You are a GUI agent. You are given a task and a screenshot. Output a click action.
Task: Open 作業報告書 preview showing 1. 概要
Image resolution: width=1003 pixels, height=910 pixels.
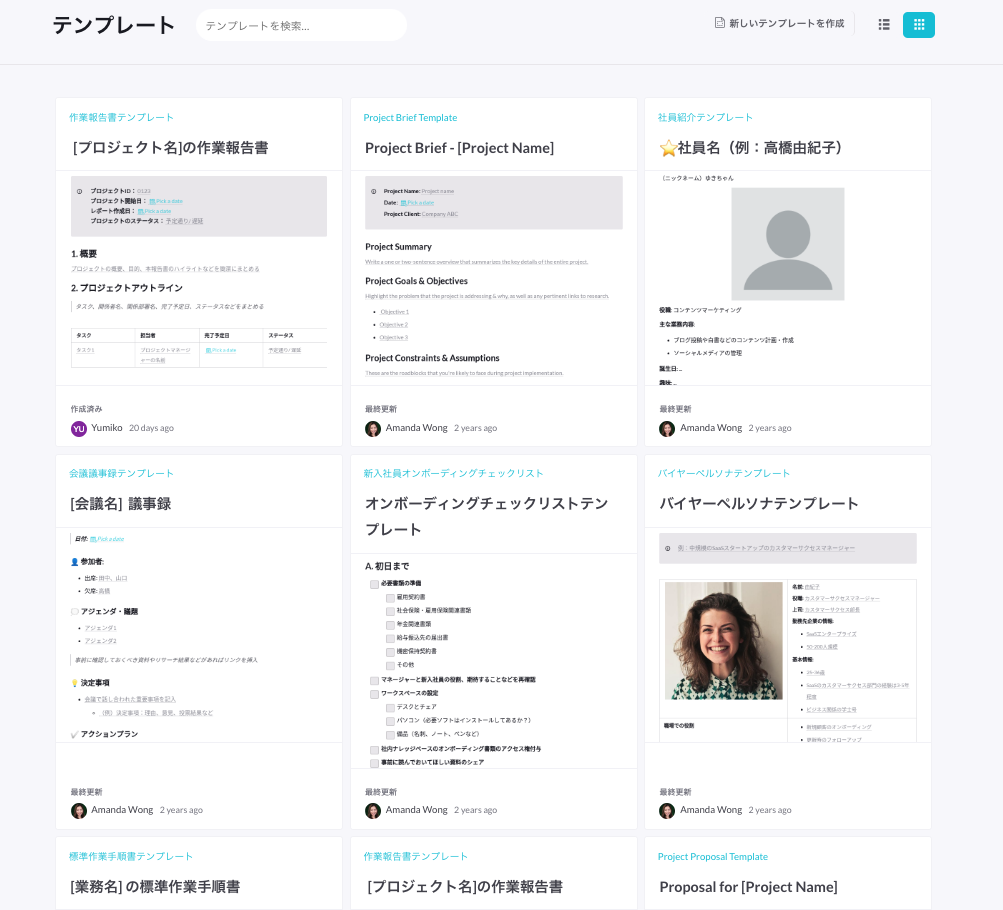click(199, 278)
